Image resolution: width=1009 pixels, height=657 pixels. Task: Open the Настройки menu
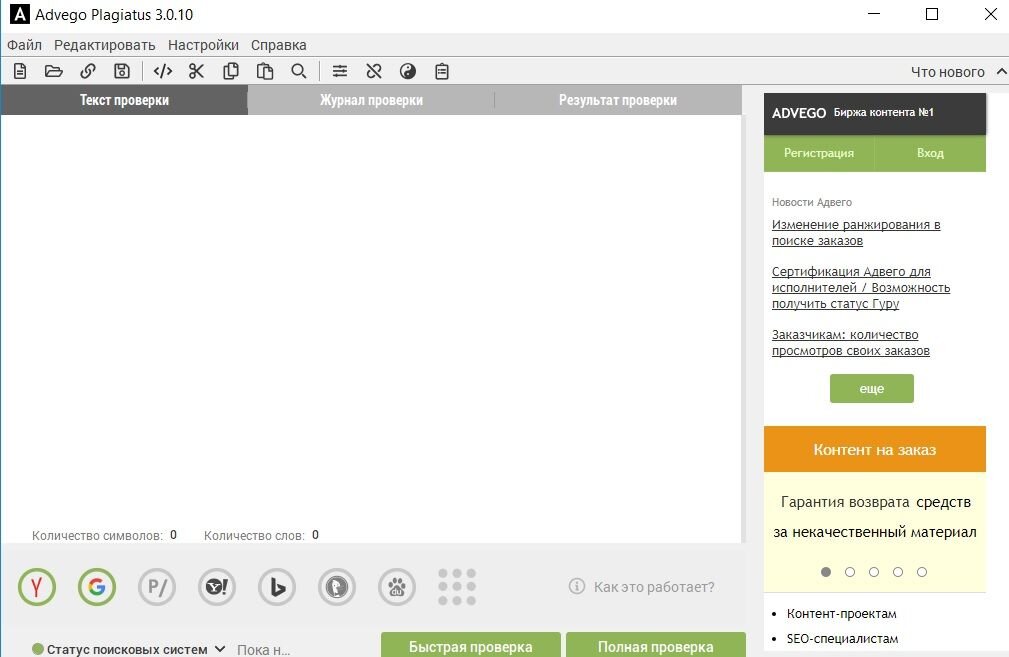pos(203,45)
